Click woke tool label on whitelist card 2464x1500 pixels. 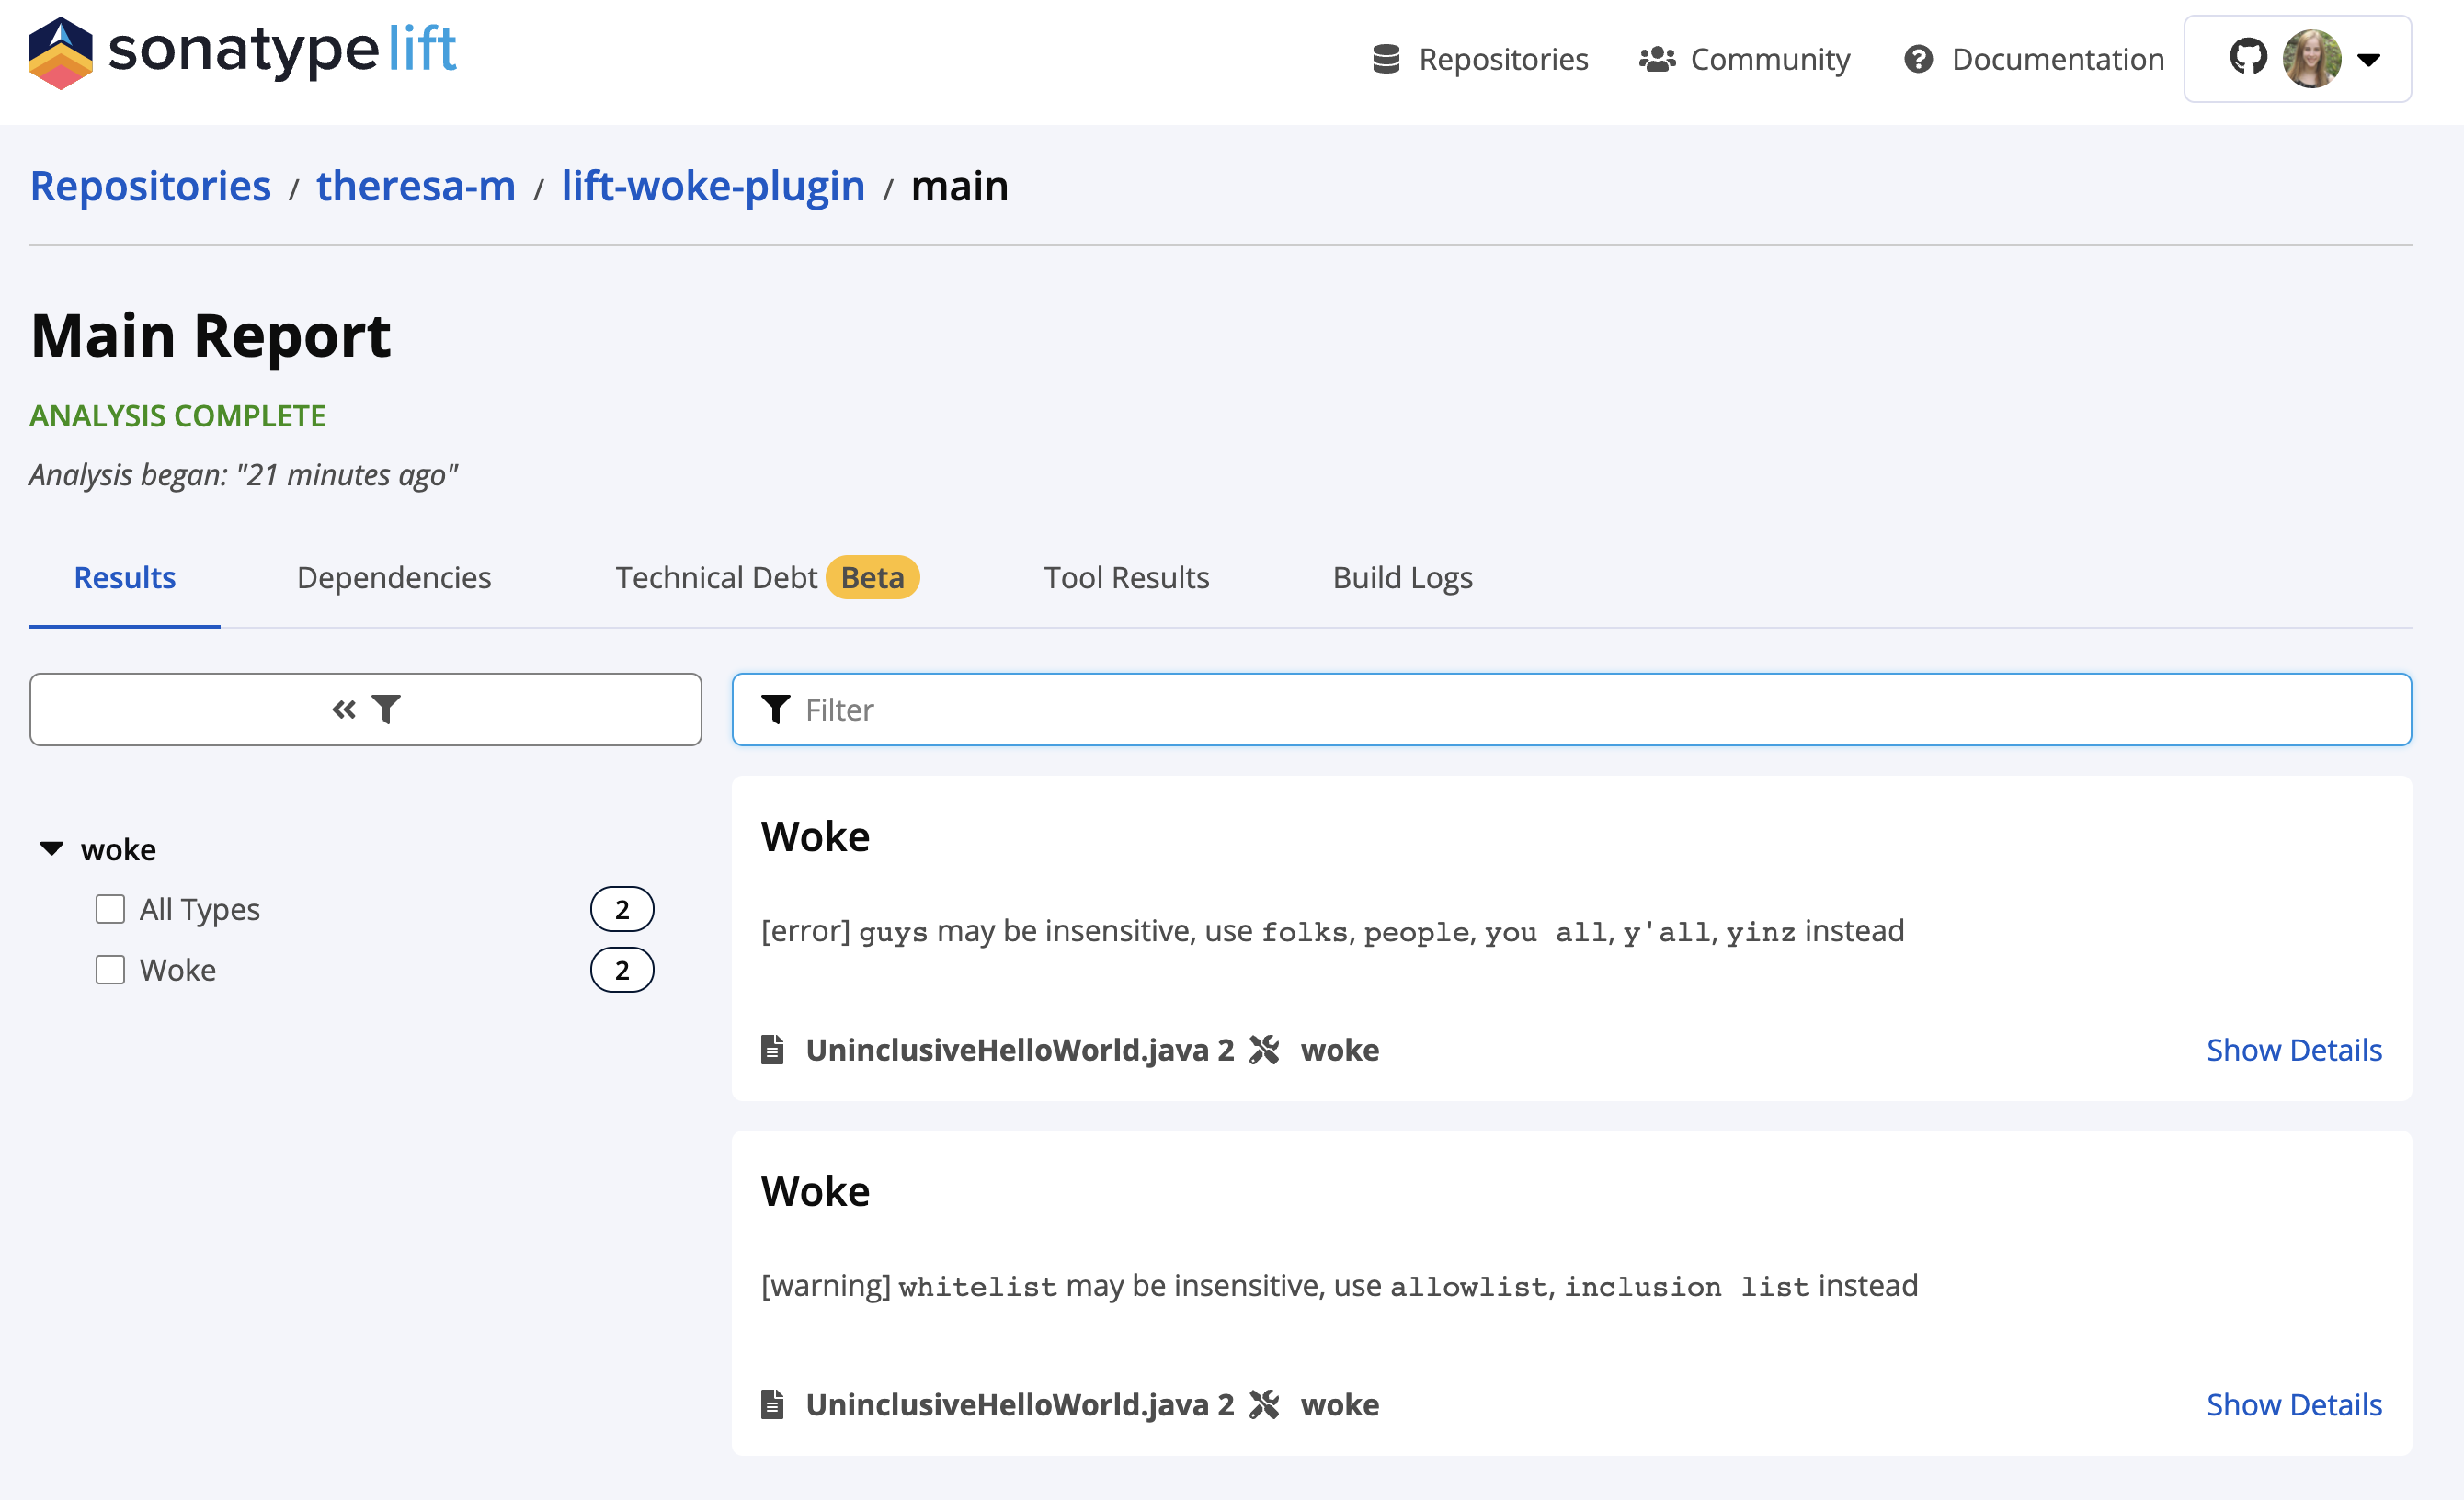click(x=1339, y=1404)
